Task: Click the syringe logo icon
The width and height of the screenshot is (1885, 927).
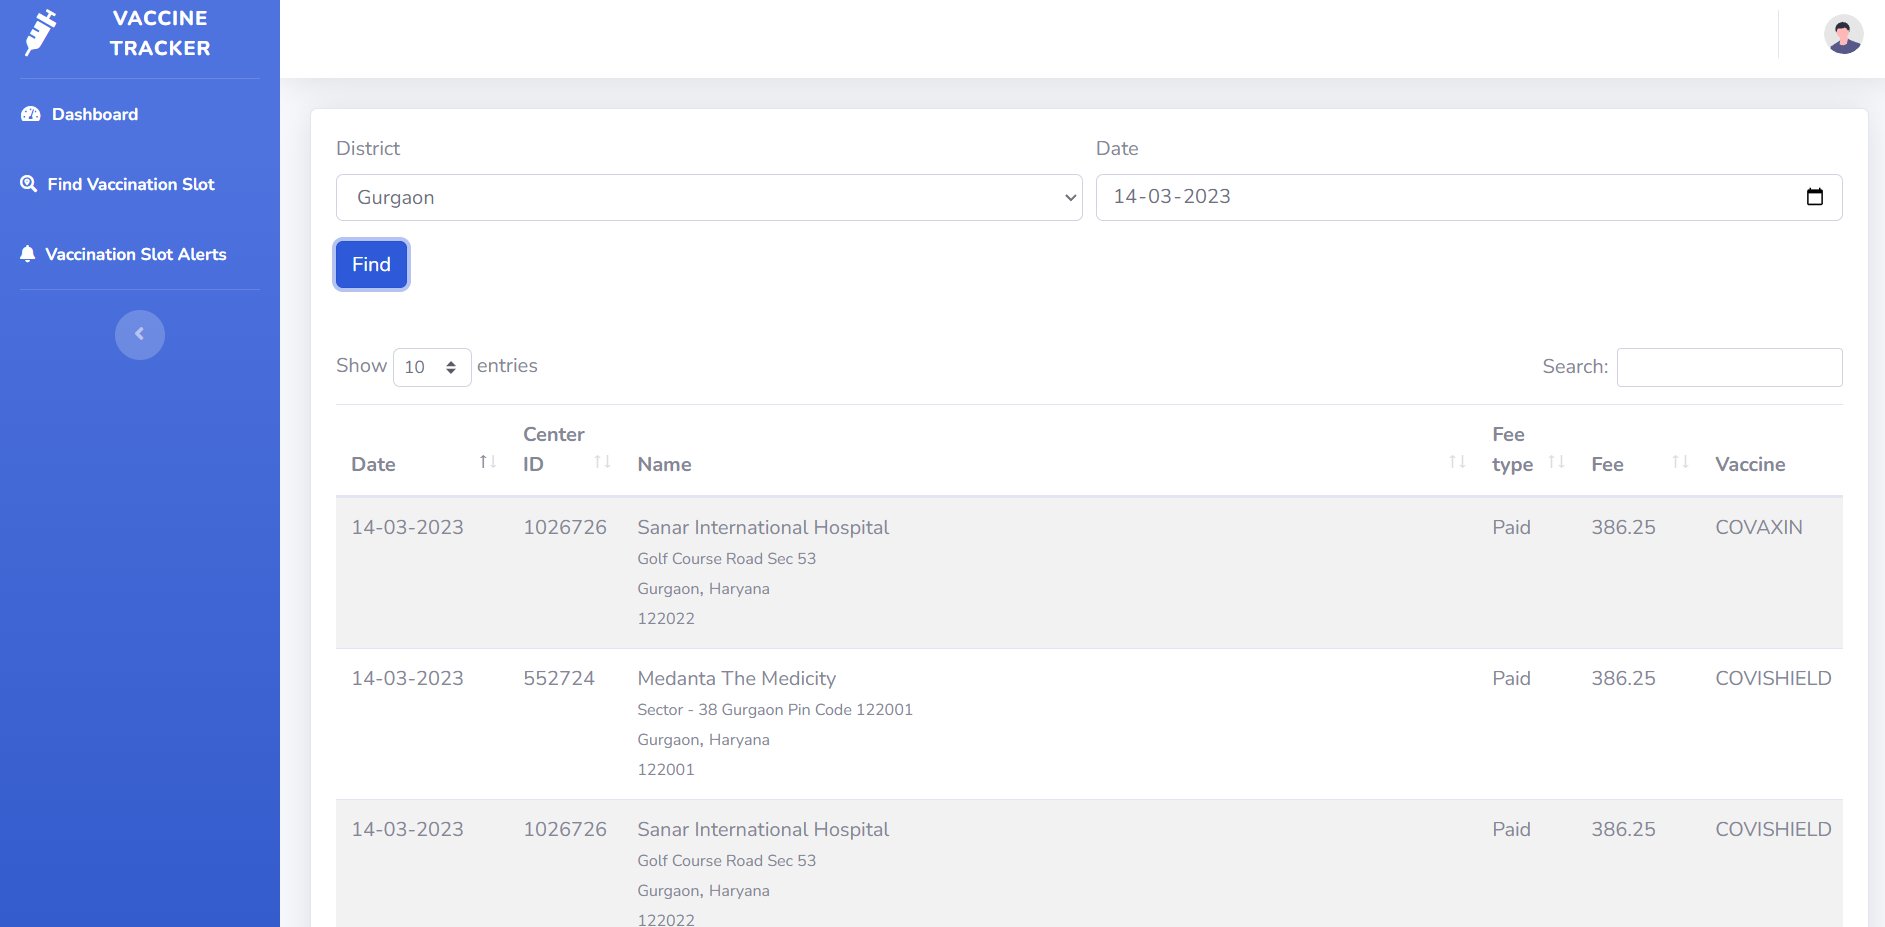Action: click(x=41, y=32)
